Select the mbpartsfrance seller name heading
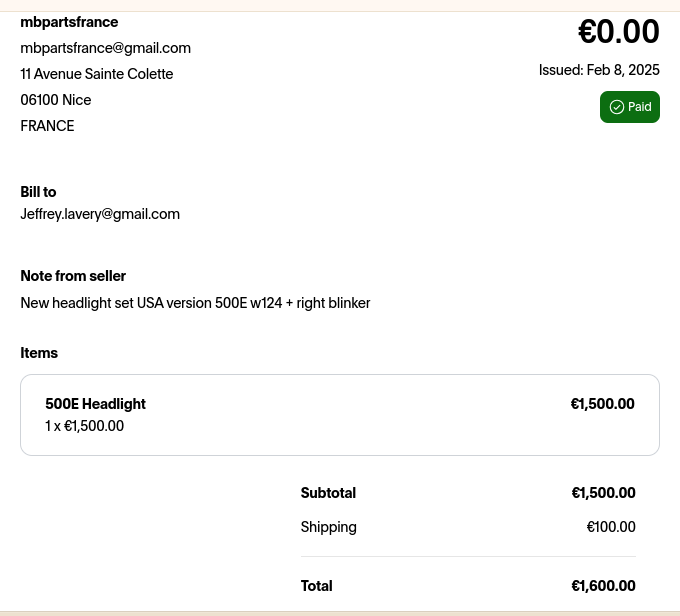The image size is (680, 616). click(x=69, y=22)
